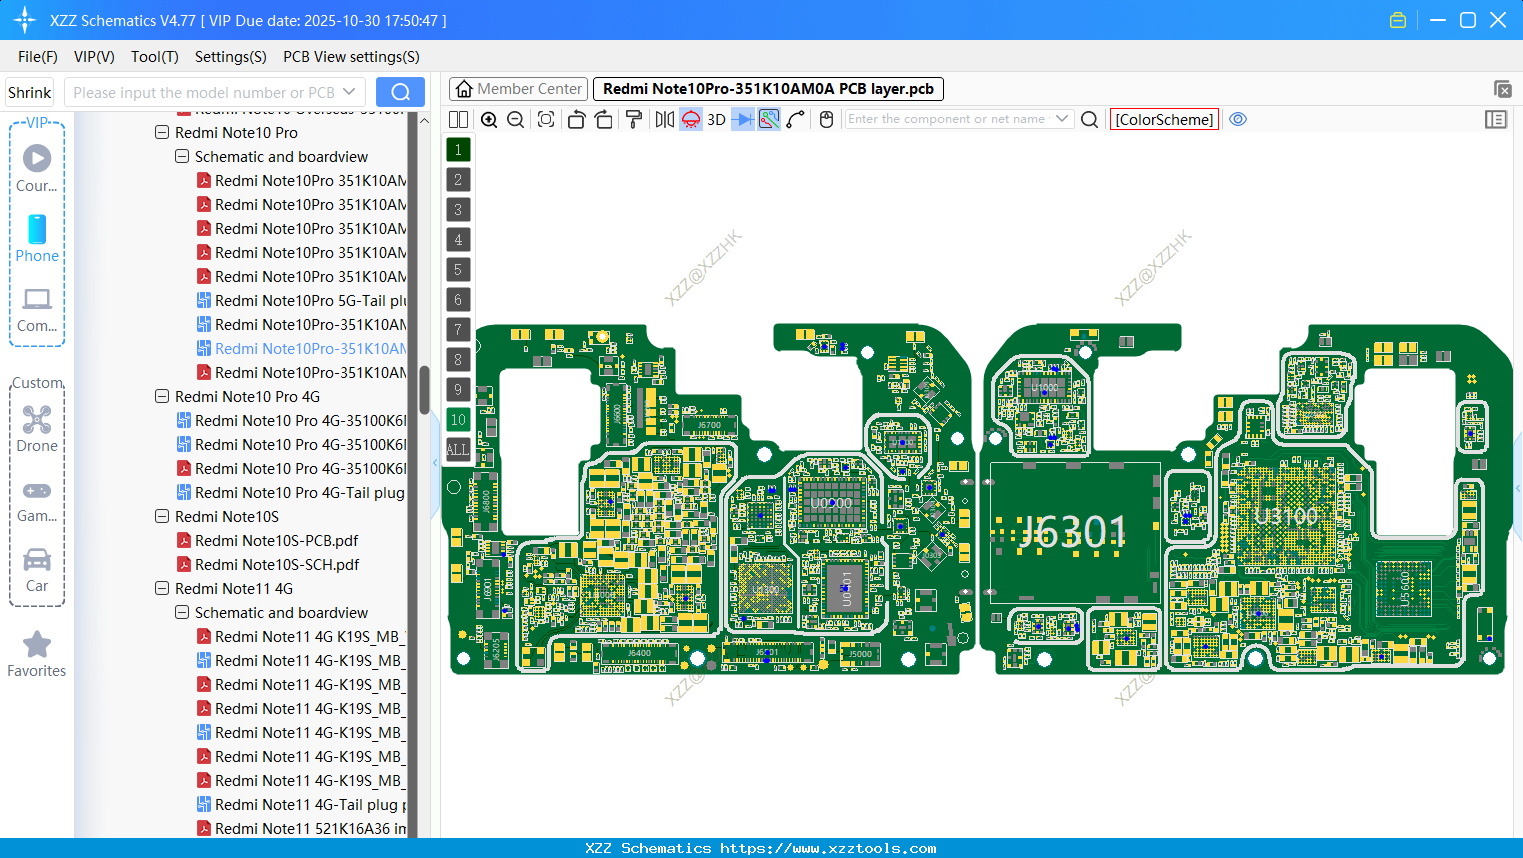This screenshot has width=1523, height=858.
Task: Select the curved measure line tool
Action: pyautogui.click(x=796, y=119)
